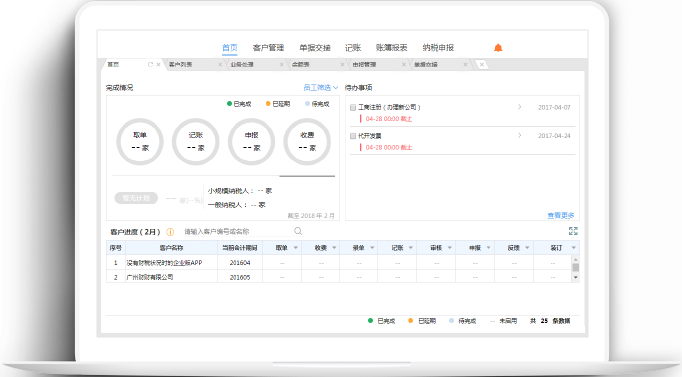Check the 代开发票 to-do checkbox
Viewport: 682px width, 377px height.
click(x=353, y=136)
